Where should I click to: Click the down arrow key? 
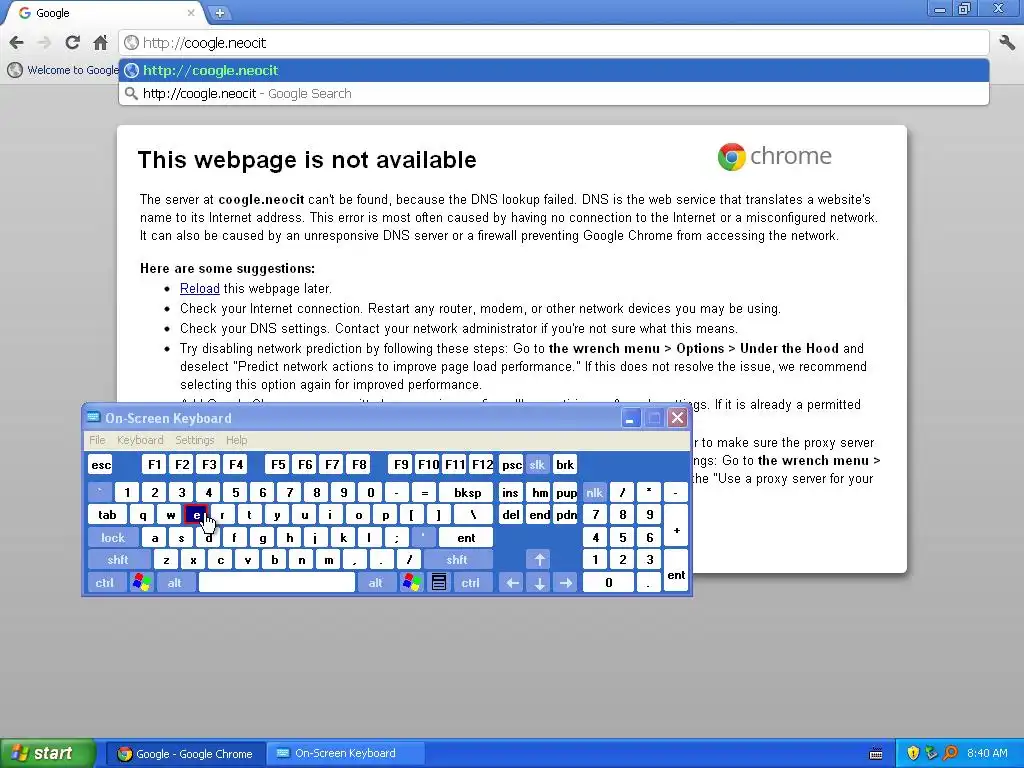[x=539, y=583]
